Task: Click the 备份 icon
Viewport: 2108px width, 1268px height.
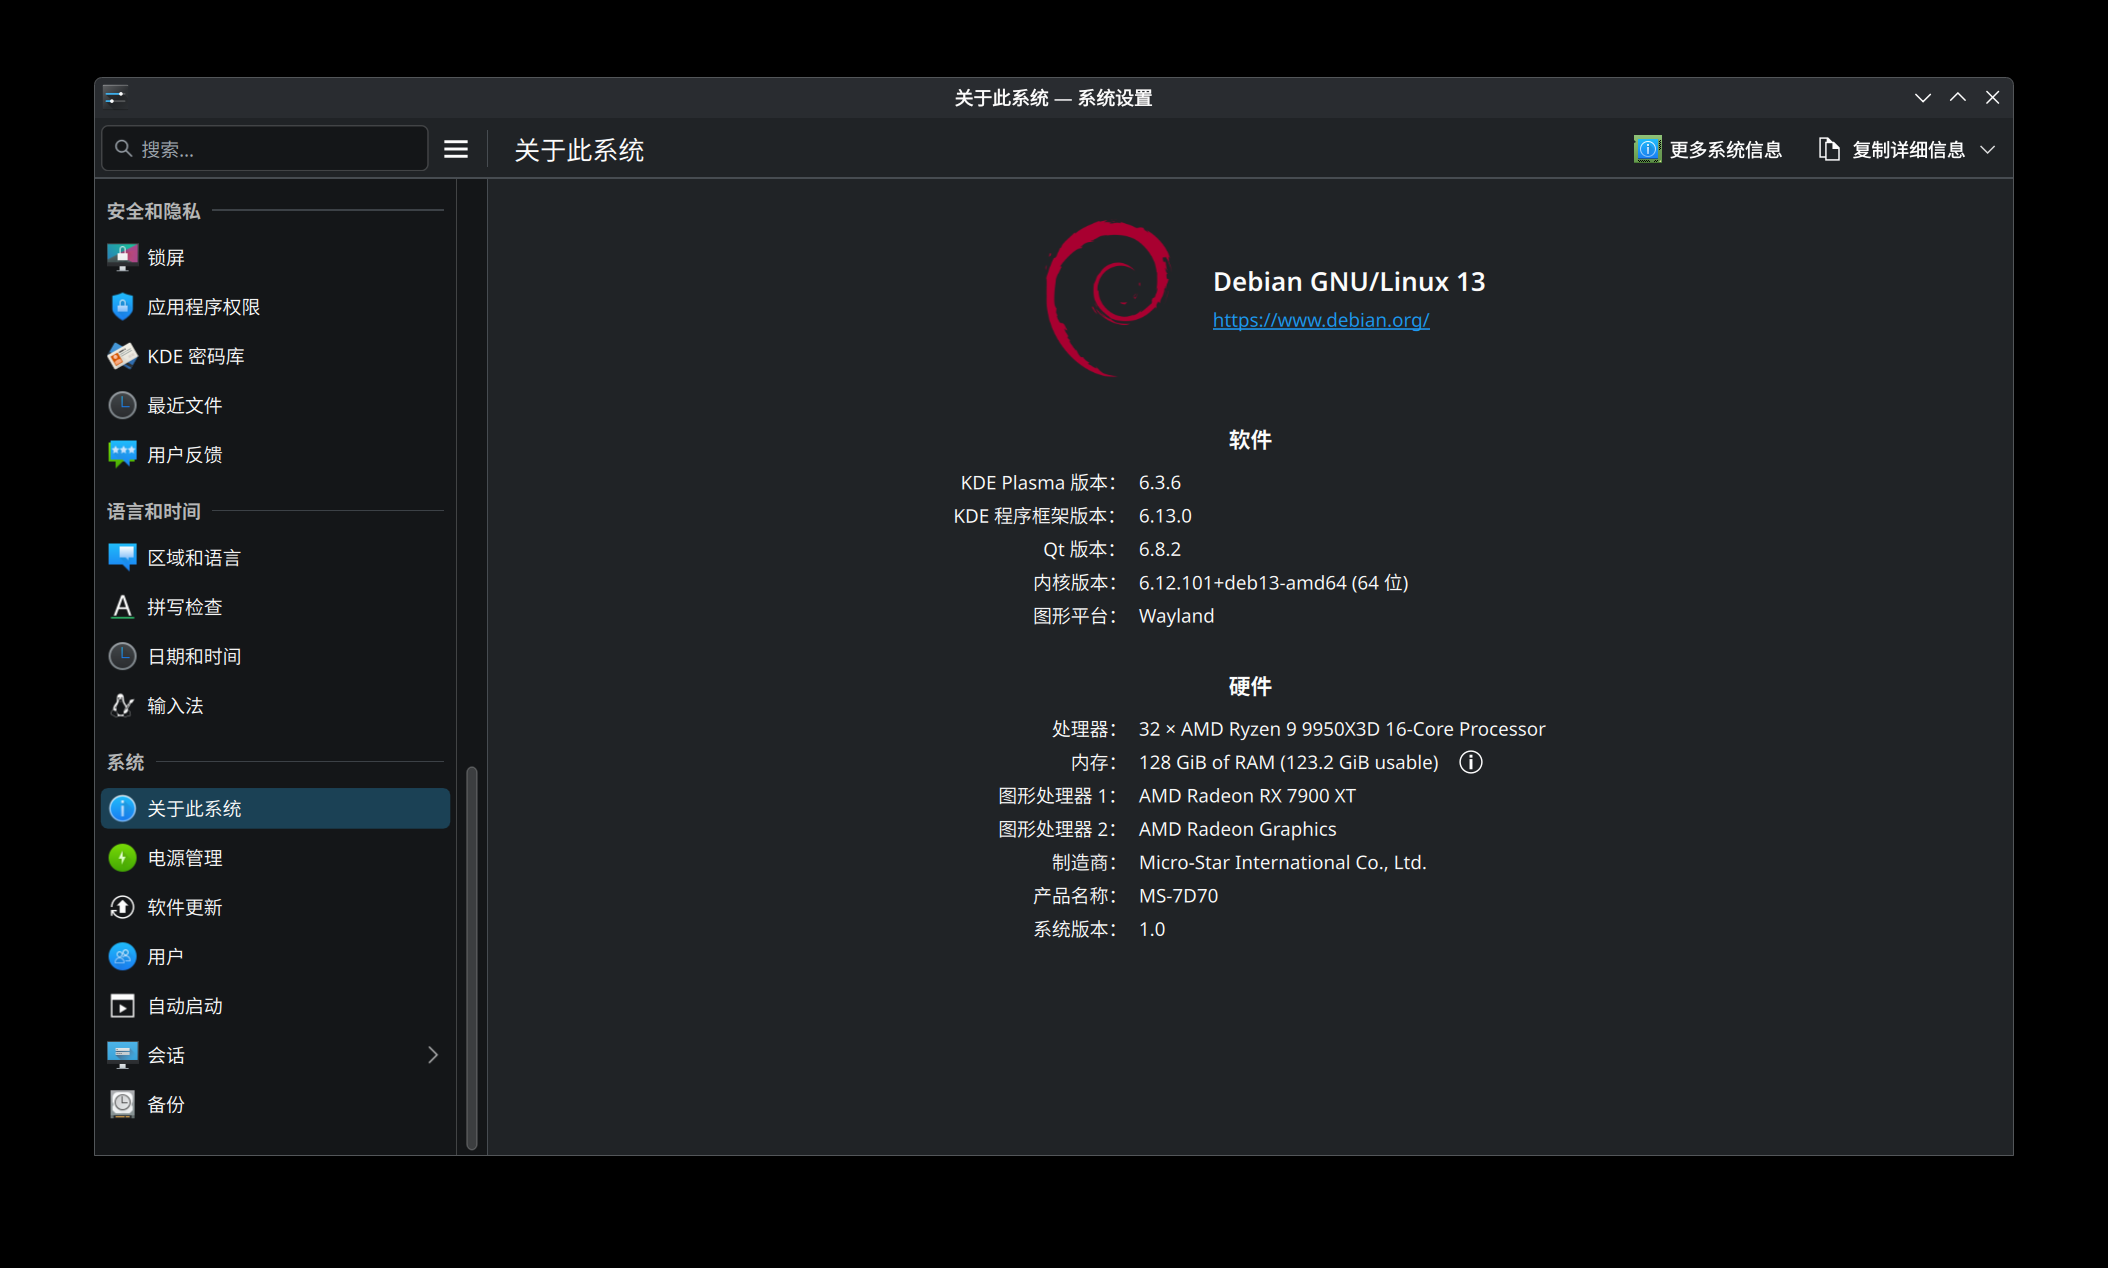Action: point(122,1104)
